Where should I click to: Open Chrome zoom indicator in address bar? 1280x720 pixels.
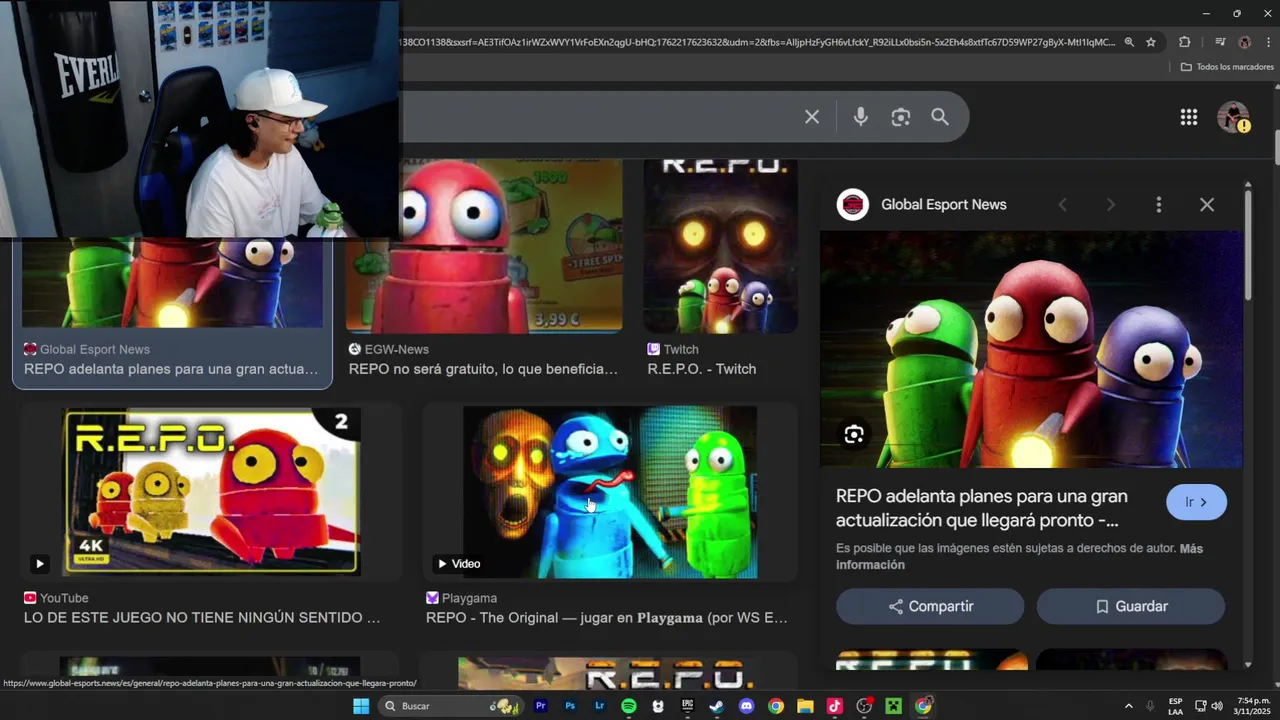(x=1129, y=42)
